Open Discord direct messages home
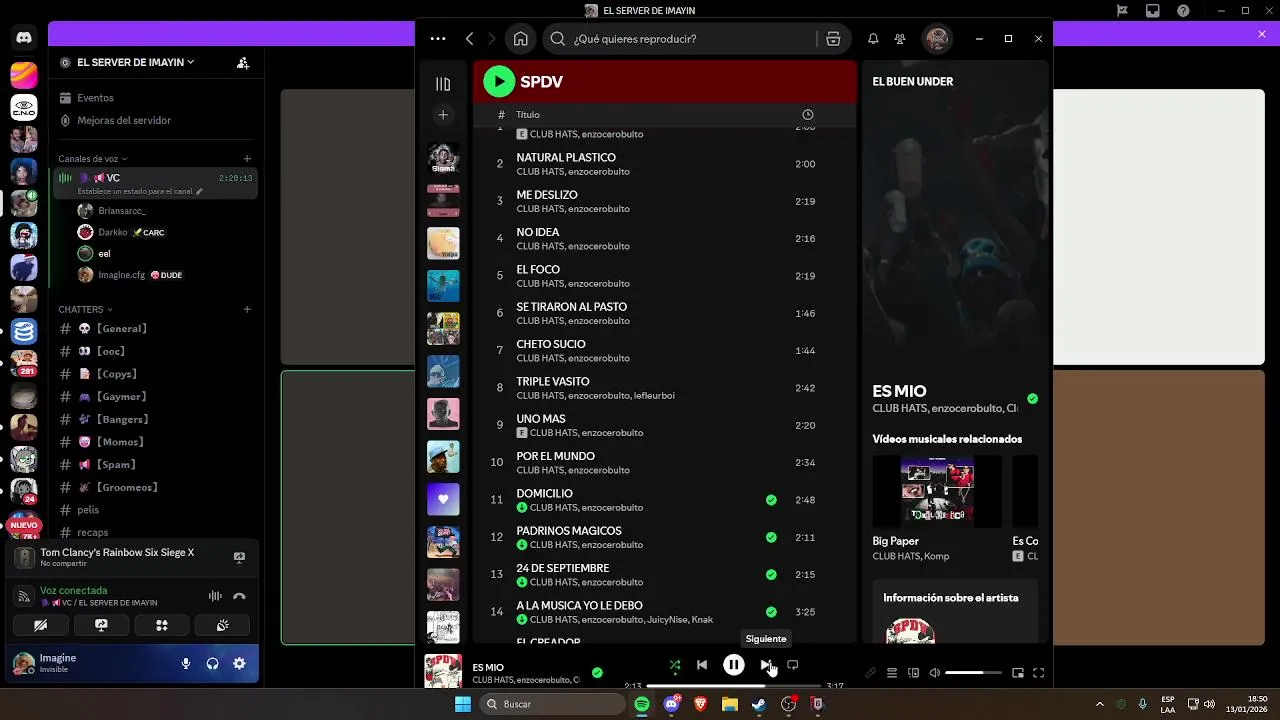 (24, 38)
